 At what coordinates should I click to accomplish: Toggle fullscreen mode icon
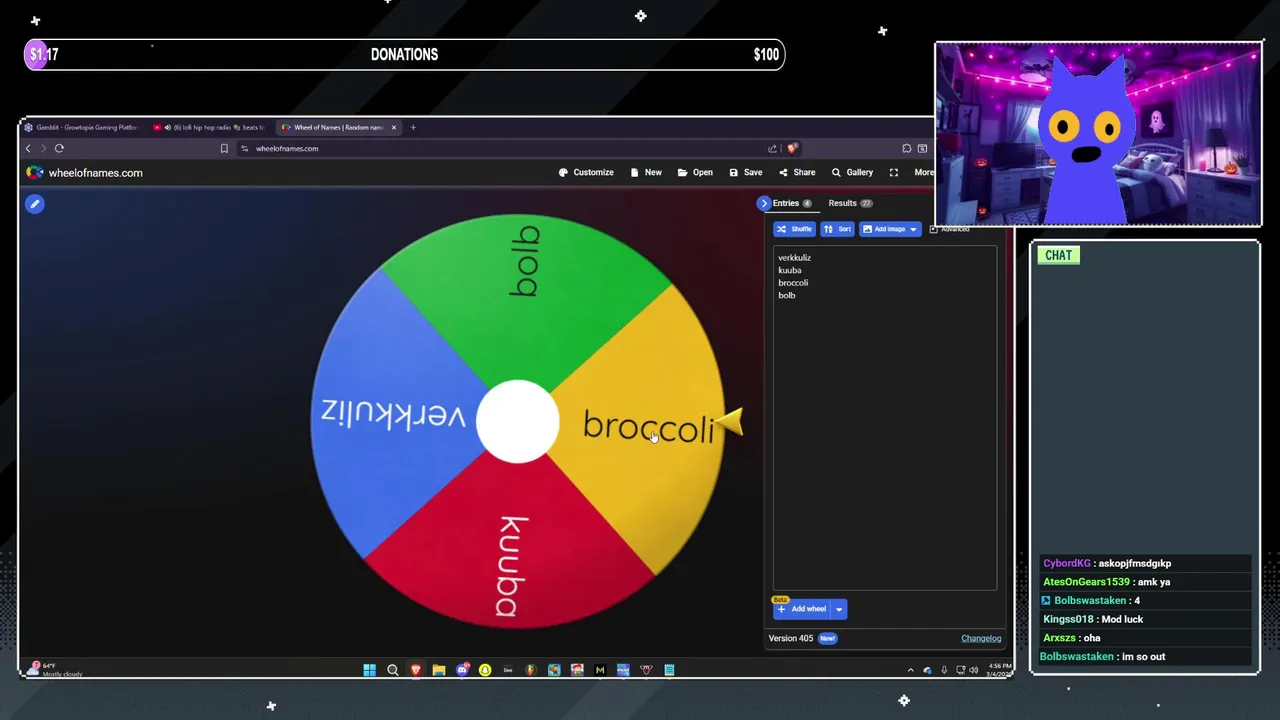point(894,172)
